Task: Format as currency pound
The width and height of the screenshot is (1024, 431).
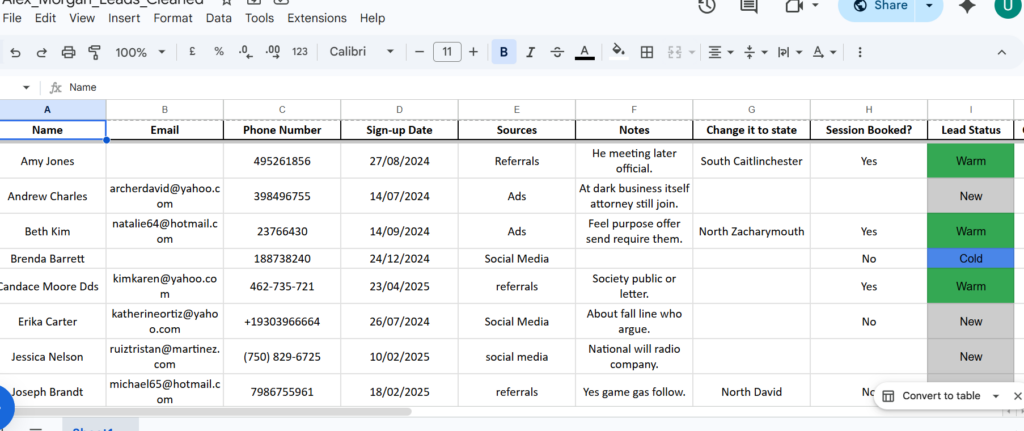Action: pyautogui.click(x=192, y=52)
